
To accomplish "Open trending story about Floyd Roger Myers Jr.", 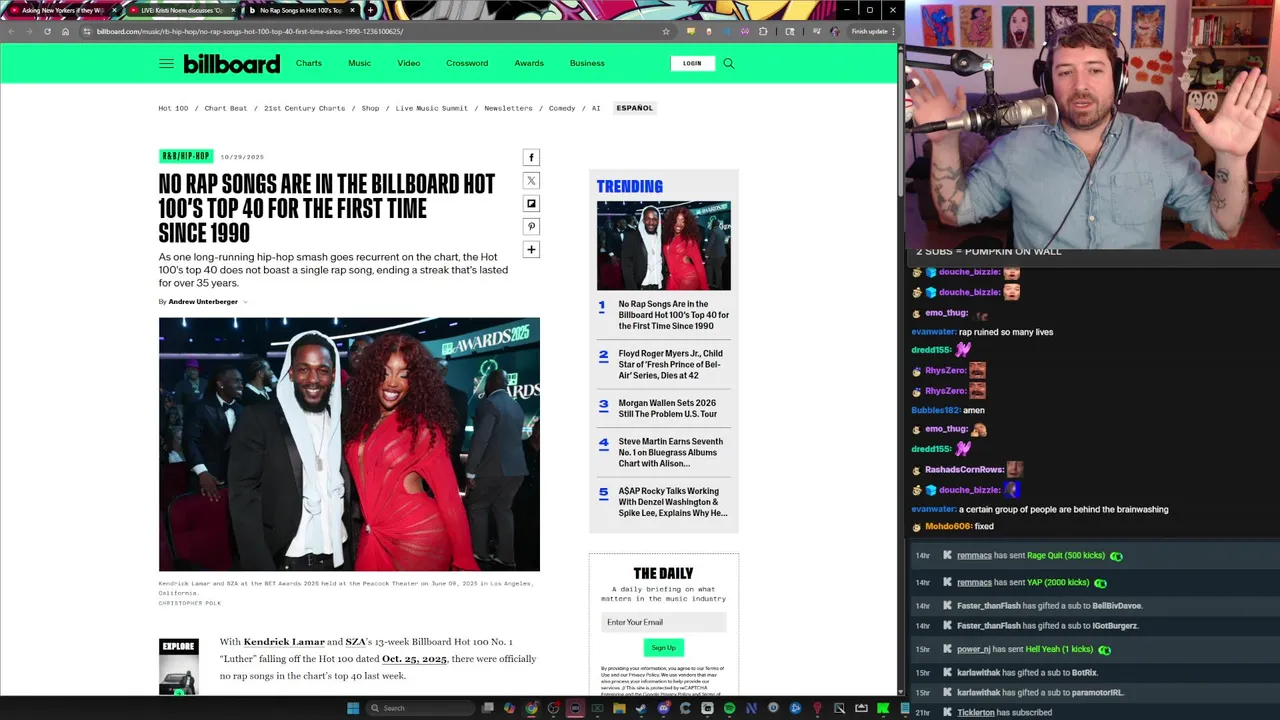I will point(670,364).
